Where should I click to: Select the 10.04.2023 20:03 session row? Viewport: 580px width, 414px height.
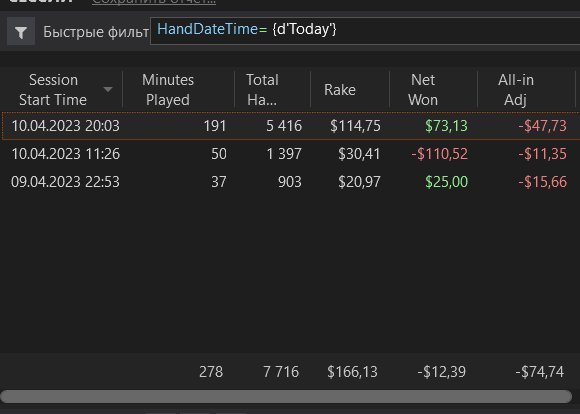291,126
